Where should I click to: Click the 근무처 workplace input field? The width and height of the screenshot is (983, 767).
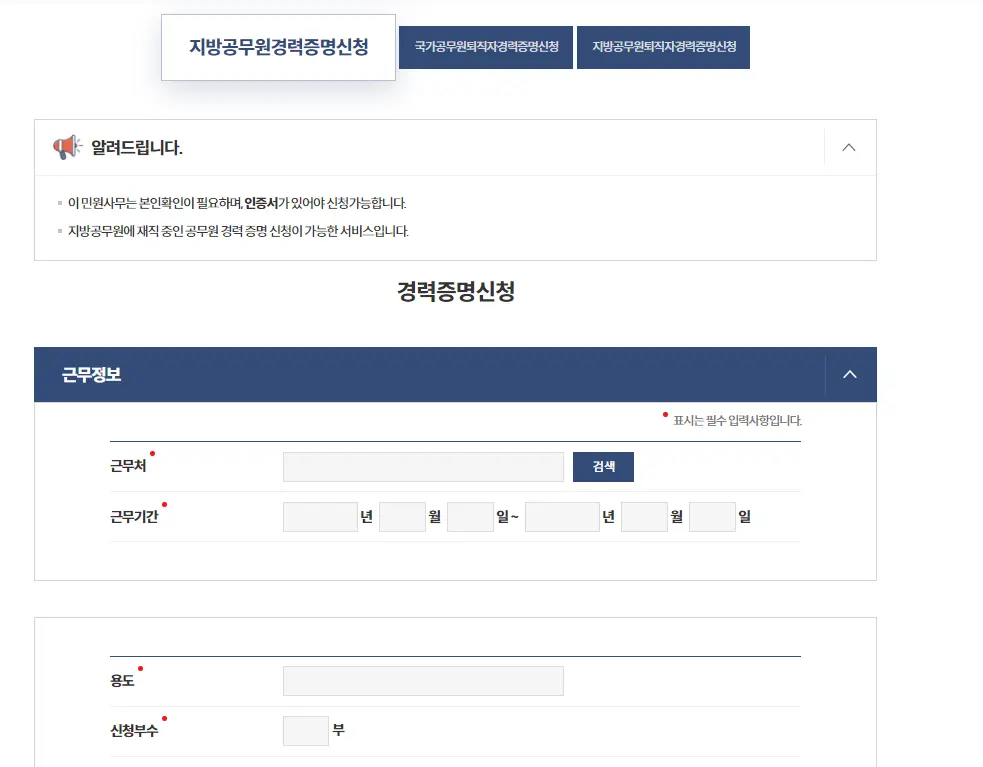pyautogui.click(x=423, y=466)
